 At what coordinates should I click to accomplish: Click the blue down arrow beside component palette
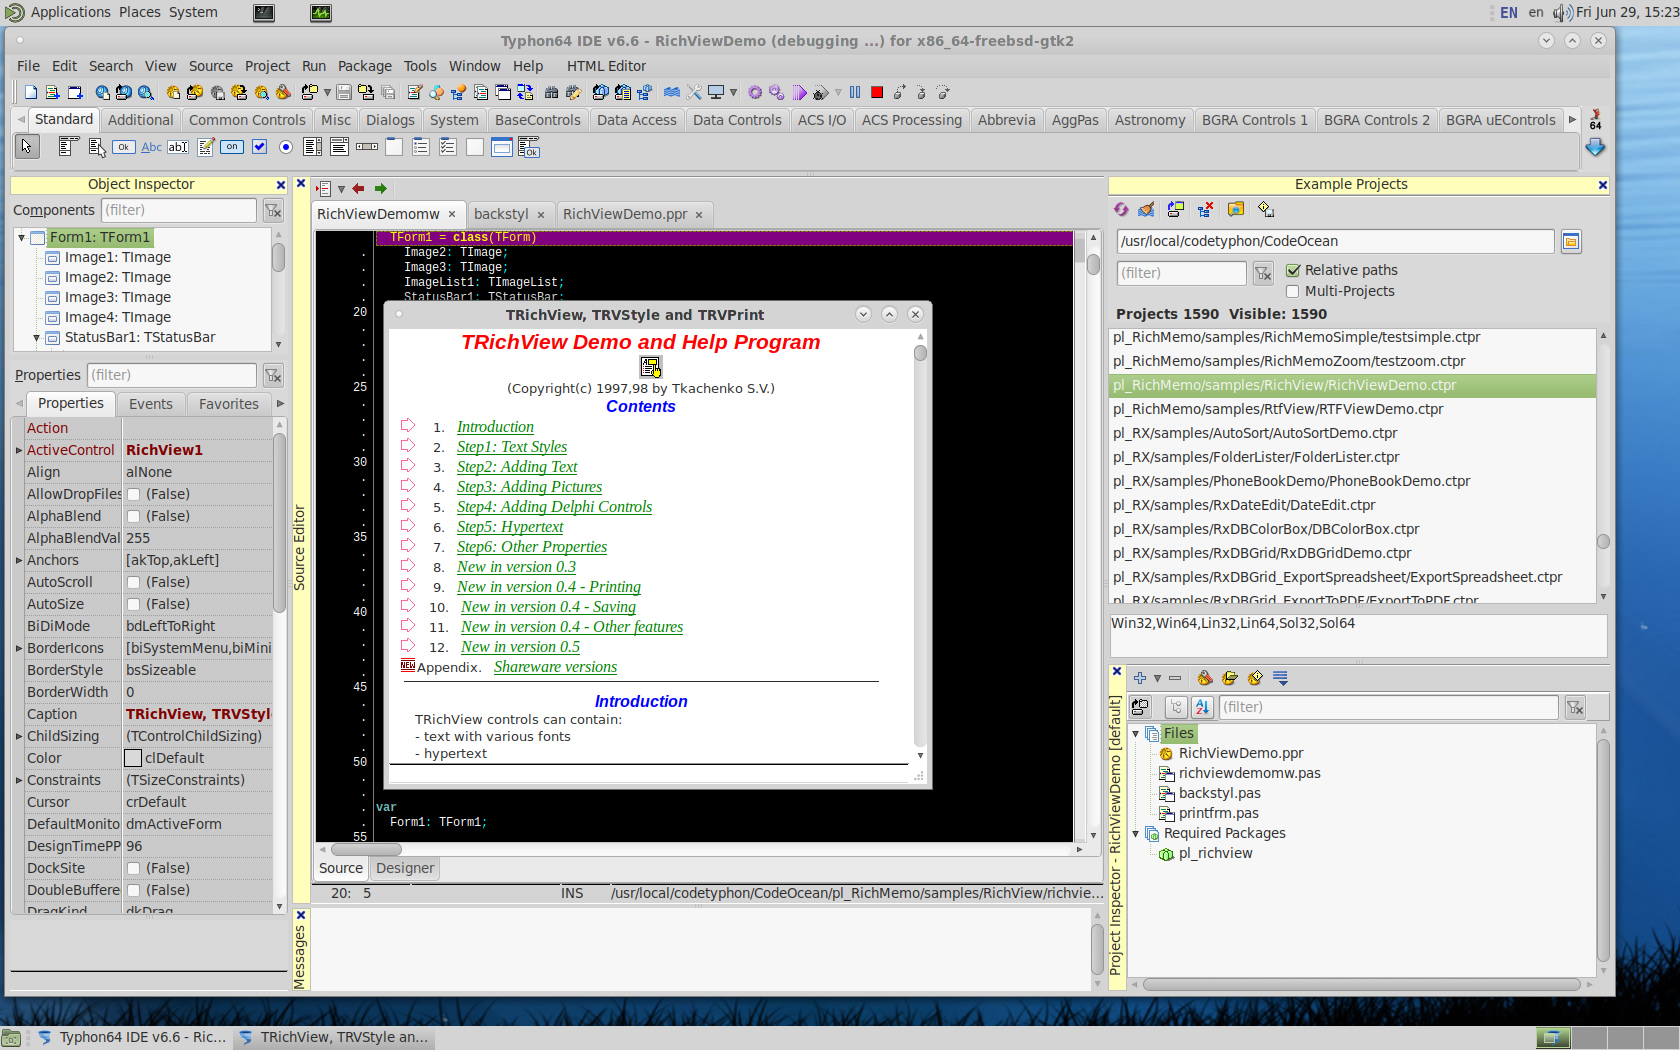coord(1595,147)
